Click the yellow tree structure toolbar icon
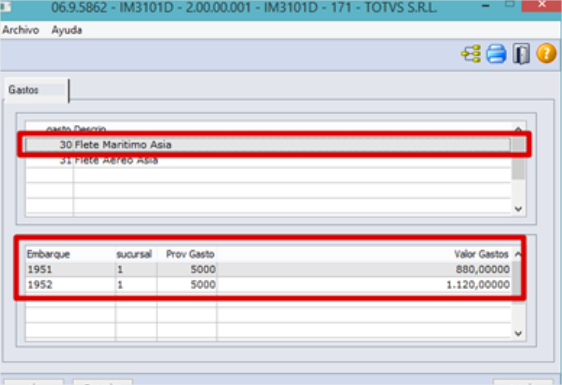562x385 pixels. pos(471,54)
